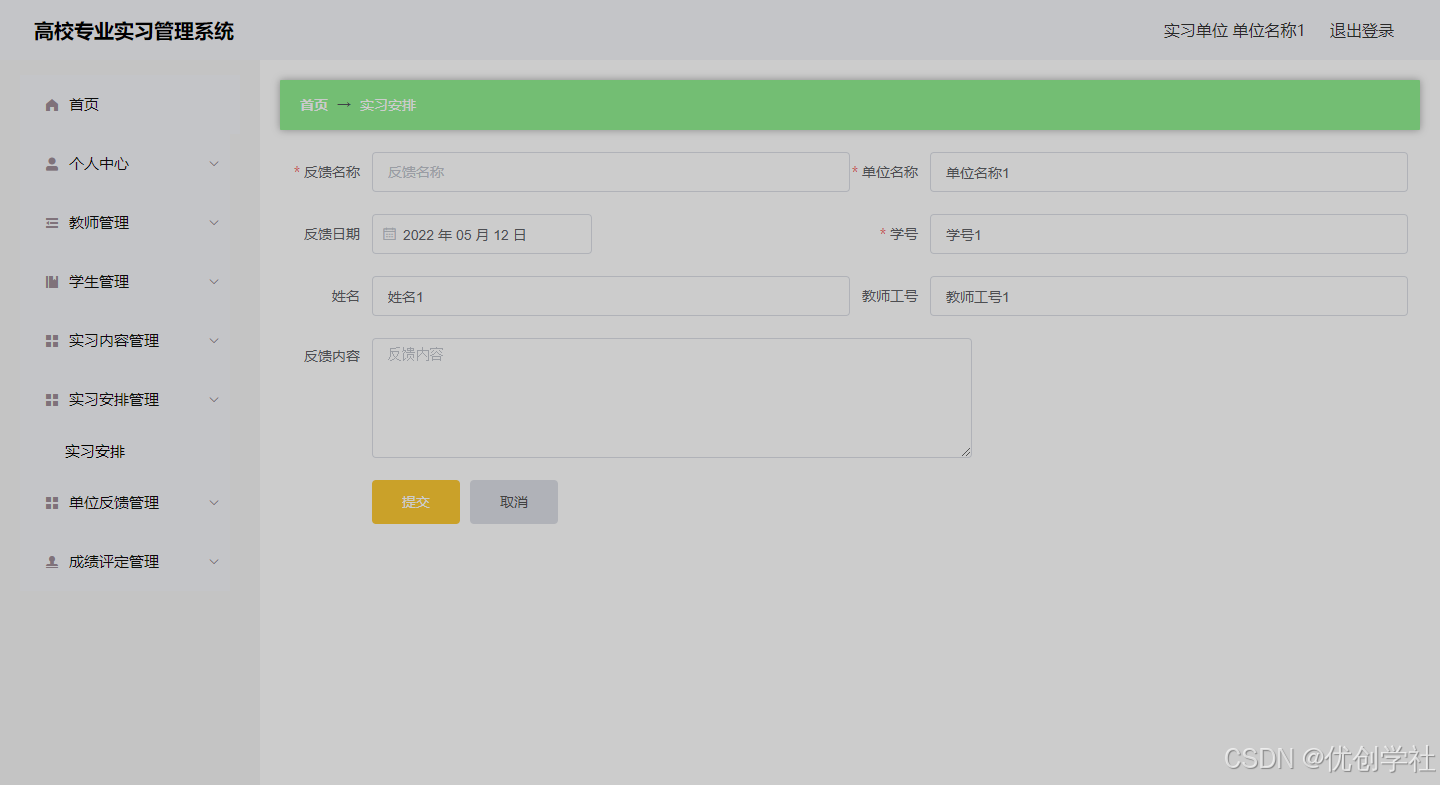Expand the 实习内容管理 chevron
Screen dimensions: 1440x785
214,341
